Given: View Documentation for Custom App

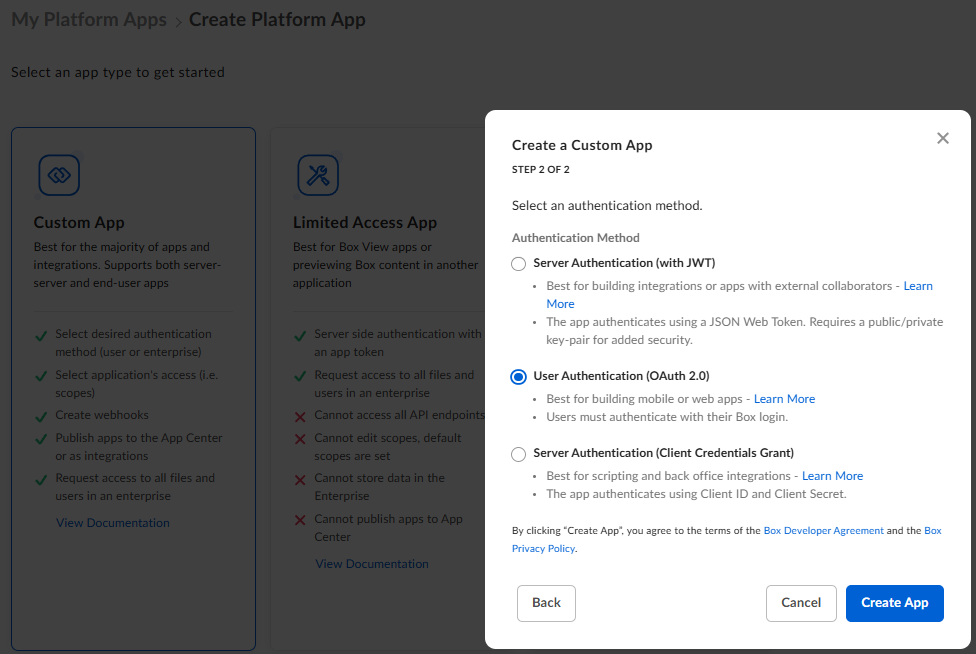Looking at the screenshot, I should tap(113, 523).
